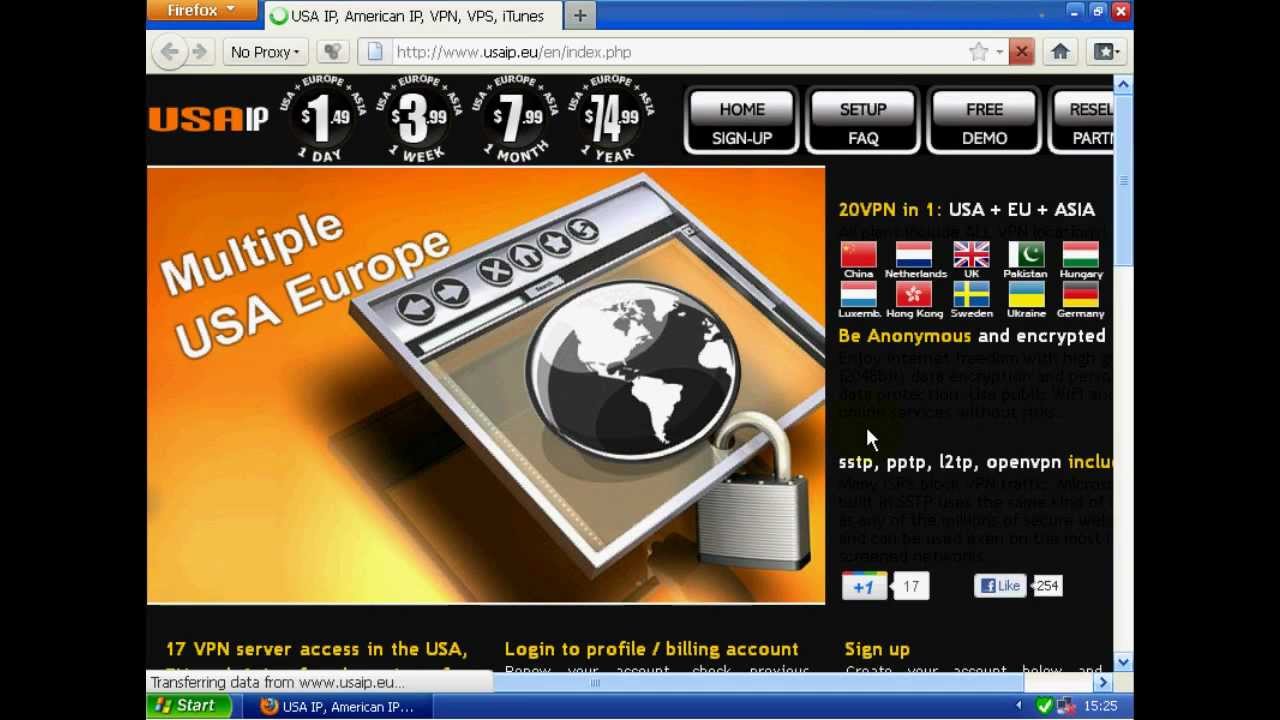Expand hidden system tray icons arrow
The image size is (1280, 720).
(x=1019, y=706)
